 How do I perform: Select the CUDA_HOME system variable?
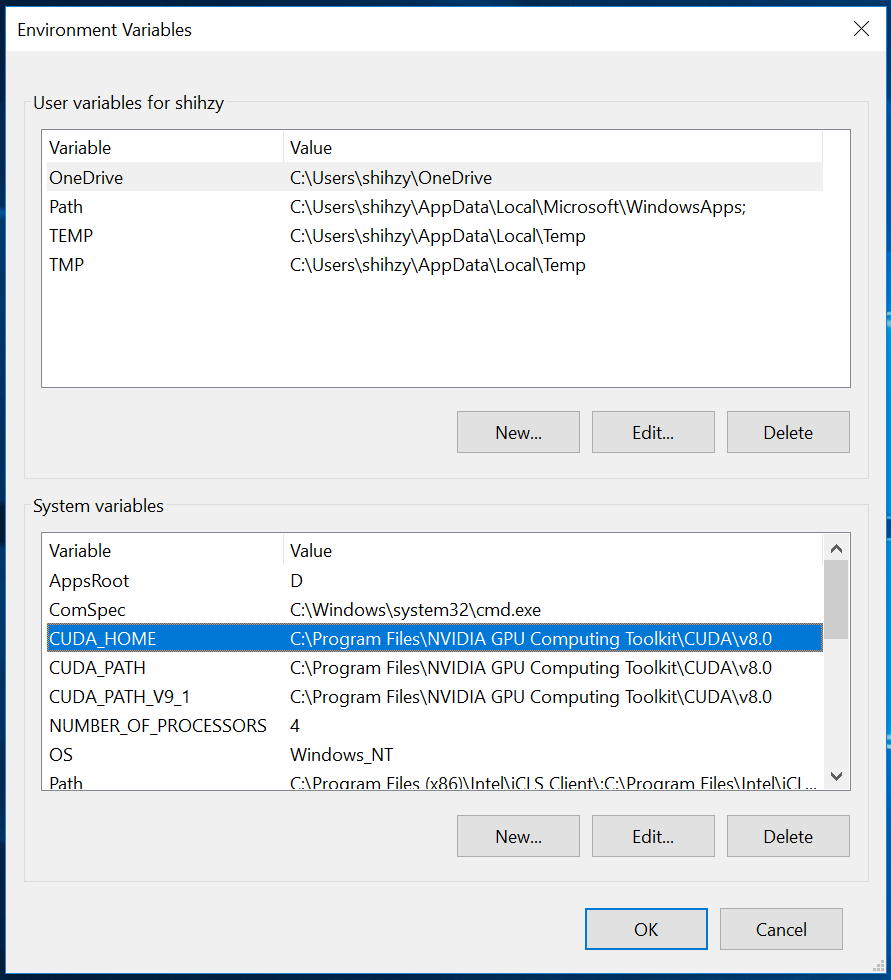point(435,638)
